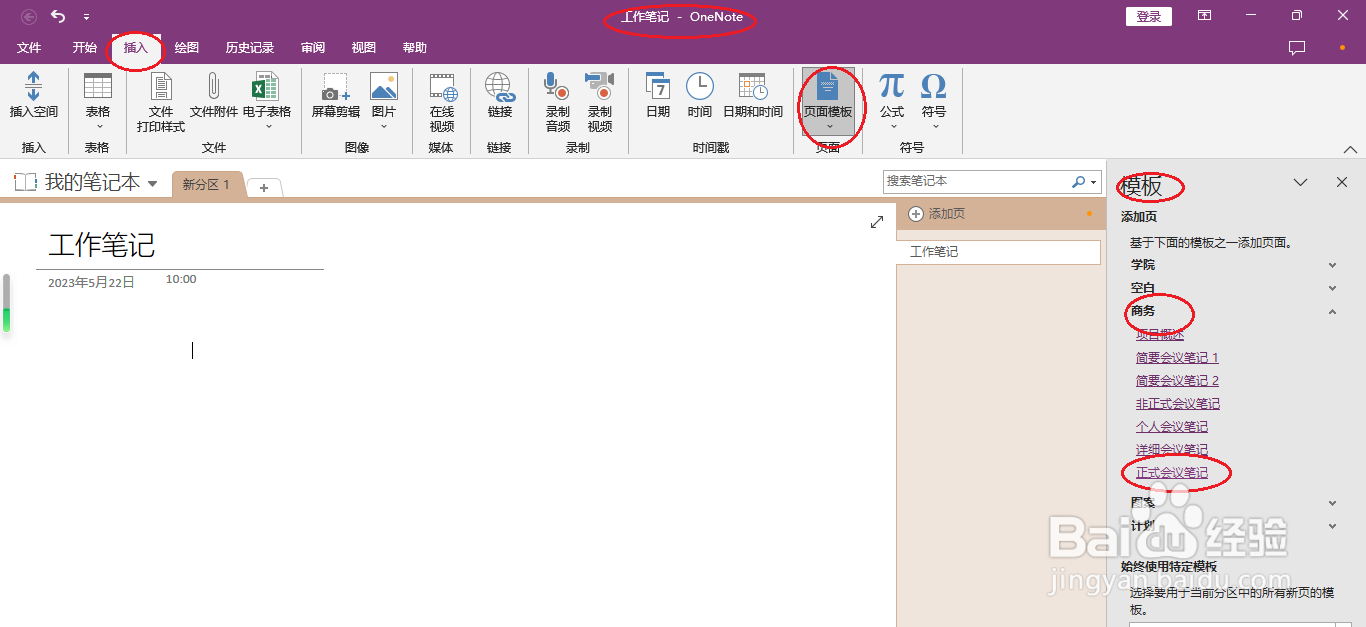
Task: Attach a file with 文件附件
Action: click(x=214, y=96)
